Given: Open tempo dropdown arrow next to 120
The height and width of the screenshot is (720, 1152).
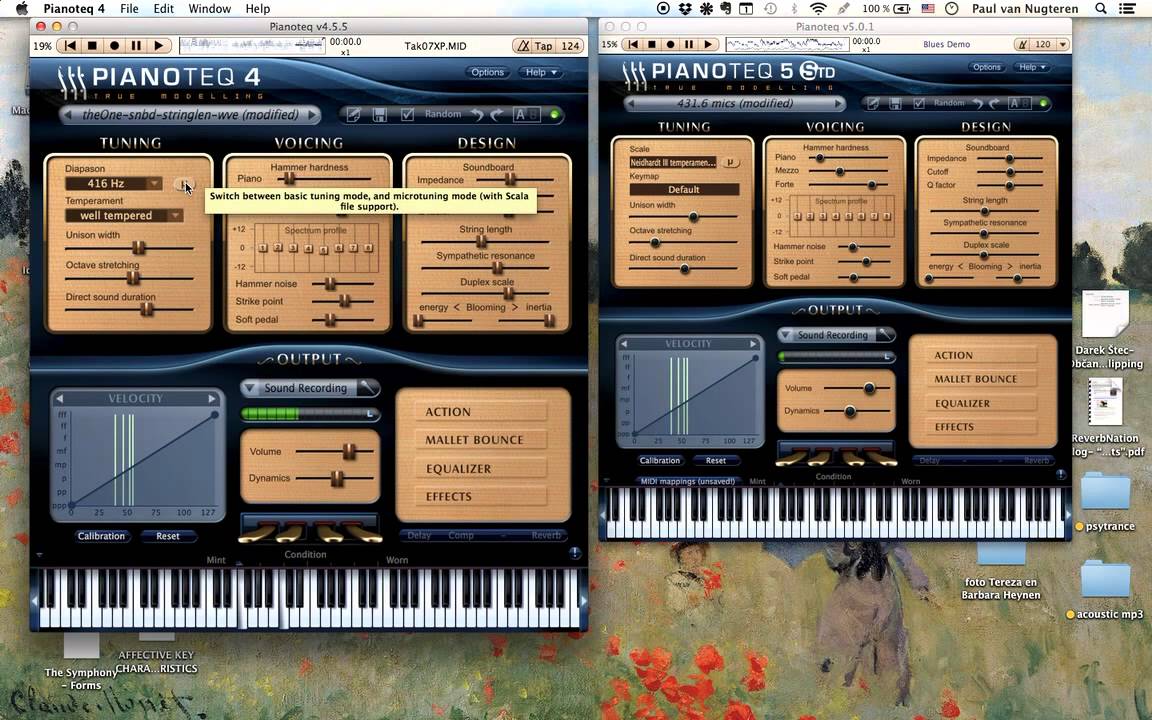Looking at the screenshot, I should [x=1062, y=44].
